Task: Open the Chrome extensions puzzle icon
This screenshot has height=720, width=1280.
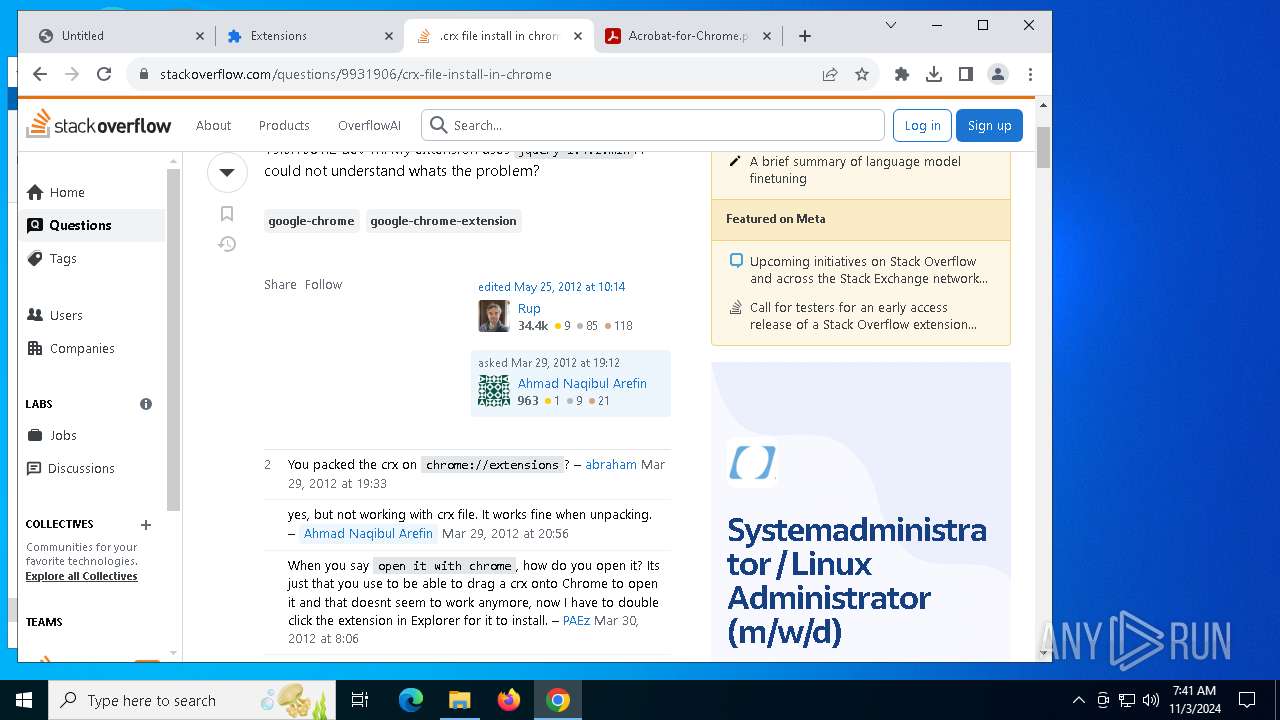Action: (902, 74)
